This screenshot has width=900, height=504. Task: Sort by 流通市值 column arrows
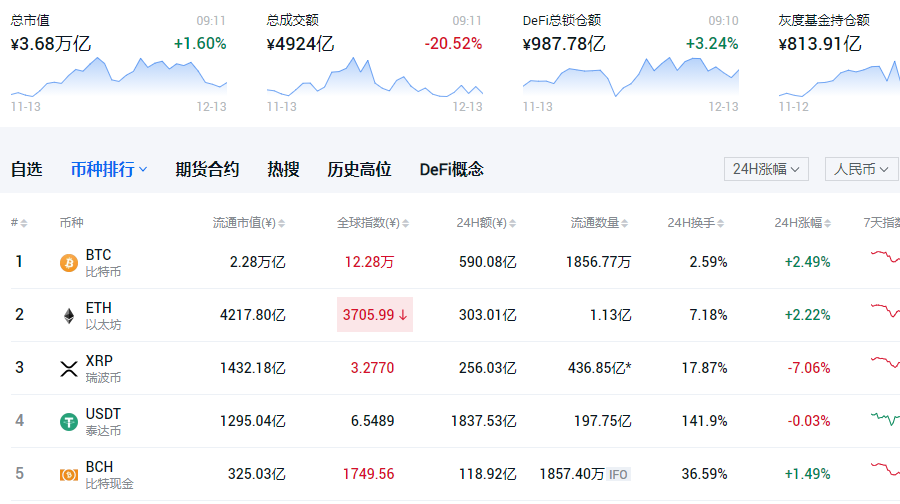point(282,222)
